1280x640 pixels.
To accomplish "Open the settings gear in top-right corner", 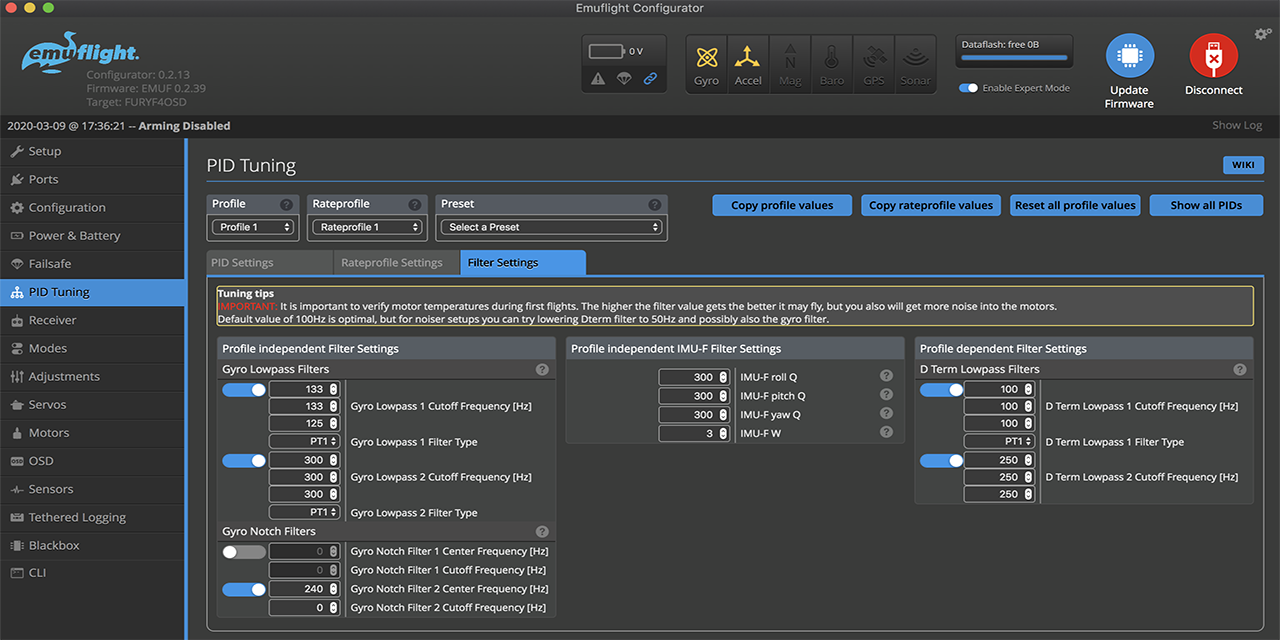I will pyautogui.click(x=1262, y=34).
